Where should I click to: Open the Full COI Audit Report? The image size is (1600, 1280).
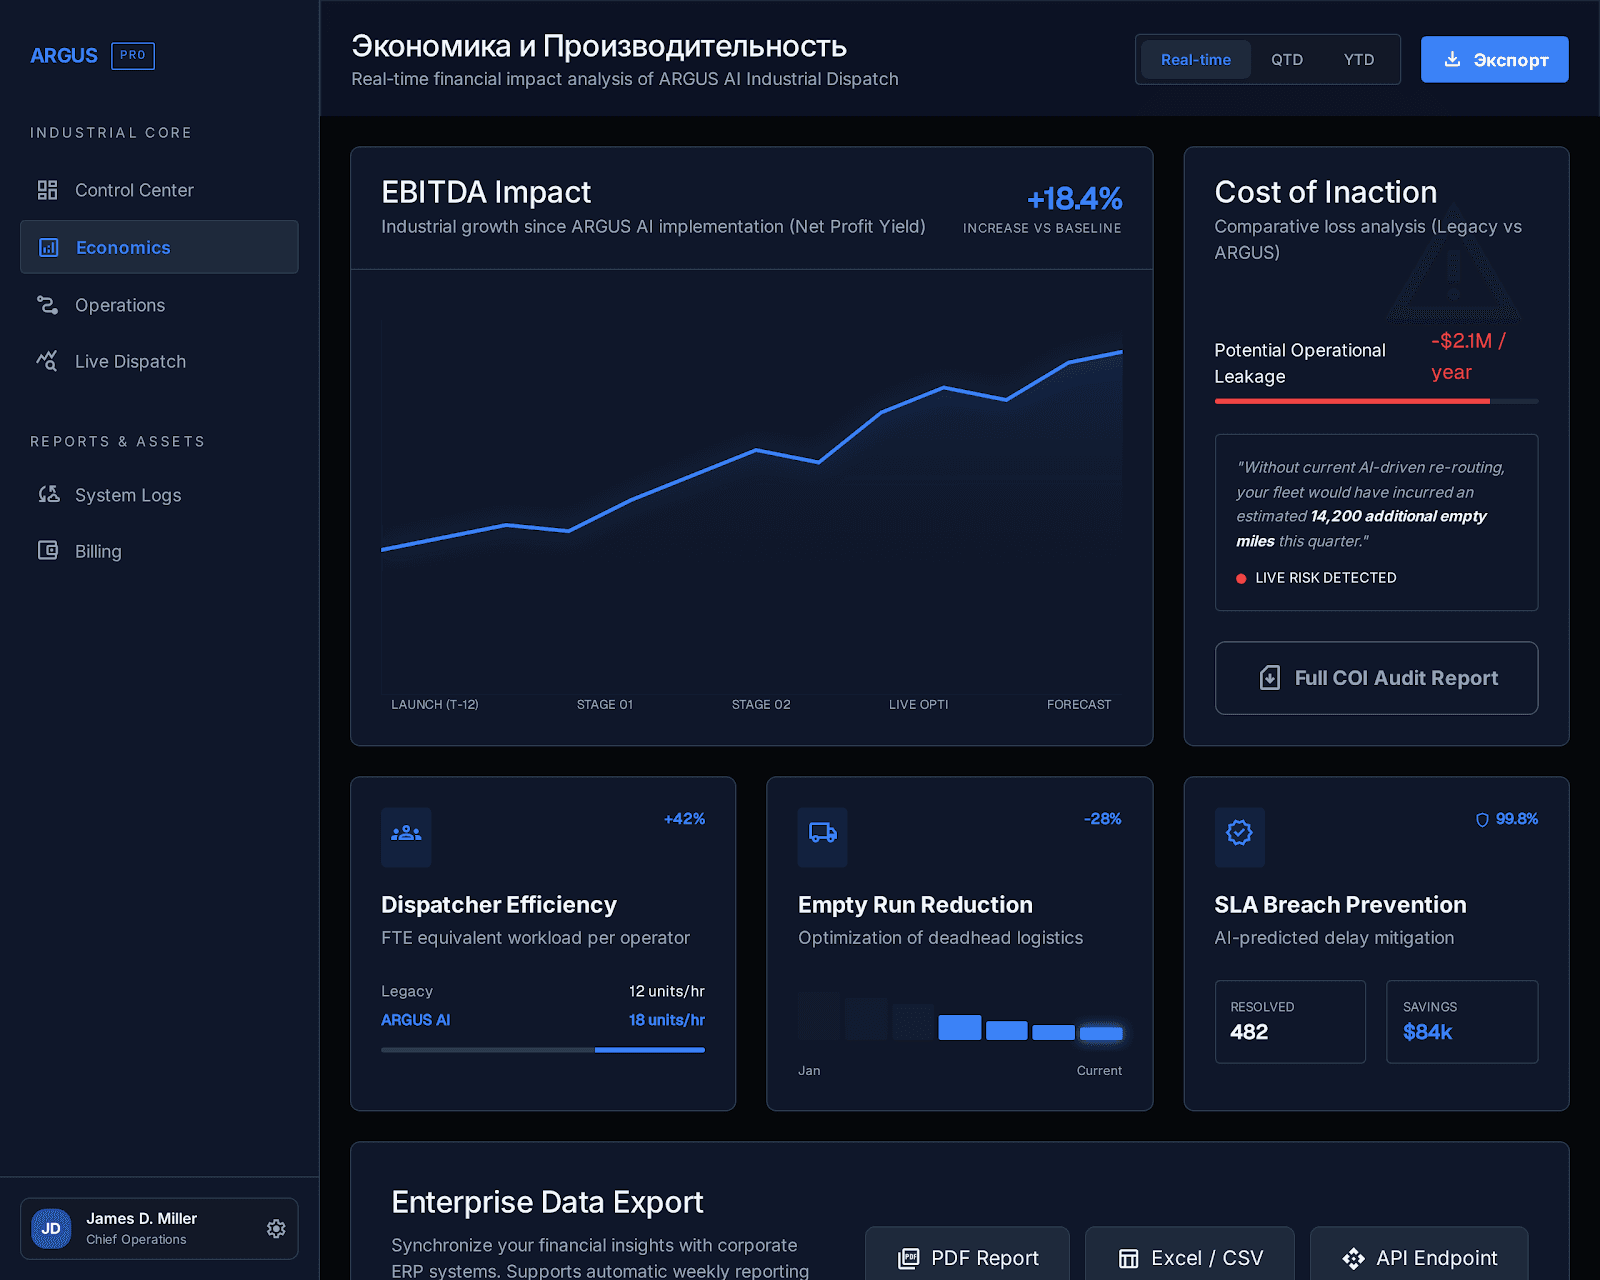pos(1376,678)
